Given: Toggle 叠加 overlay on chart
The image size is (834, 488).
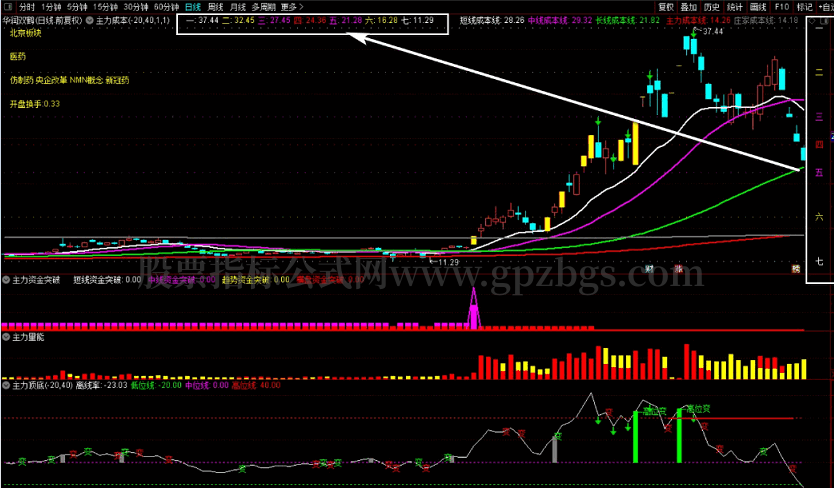Looking at the screenshot, I should click(688, 6).
